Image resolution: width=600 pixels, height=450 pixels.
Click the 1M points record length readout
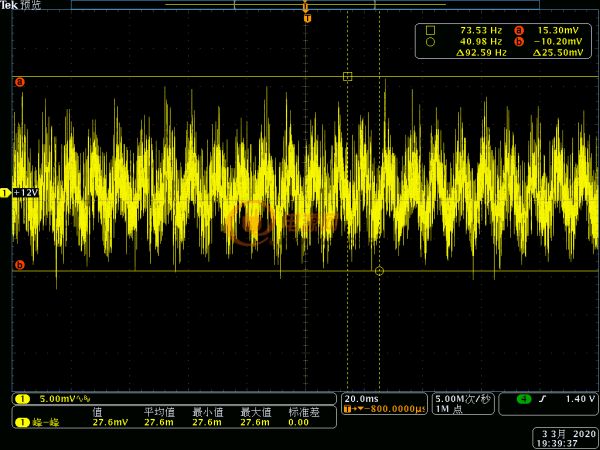(448, 409)
